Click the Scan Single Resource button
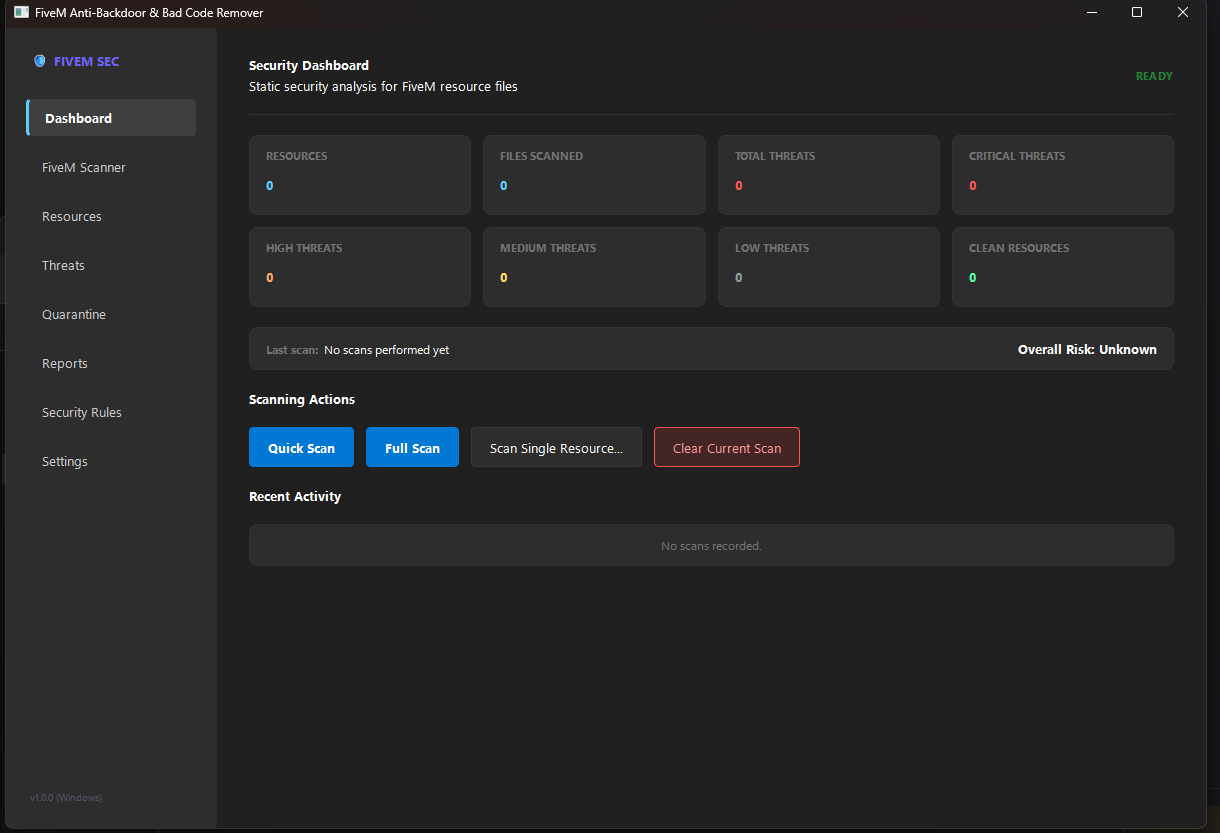Screen dimensions: 1220x833 [556, 447]
